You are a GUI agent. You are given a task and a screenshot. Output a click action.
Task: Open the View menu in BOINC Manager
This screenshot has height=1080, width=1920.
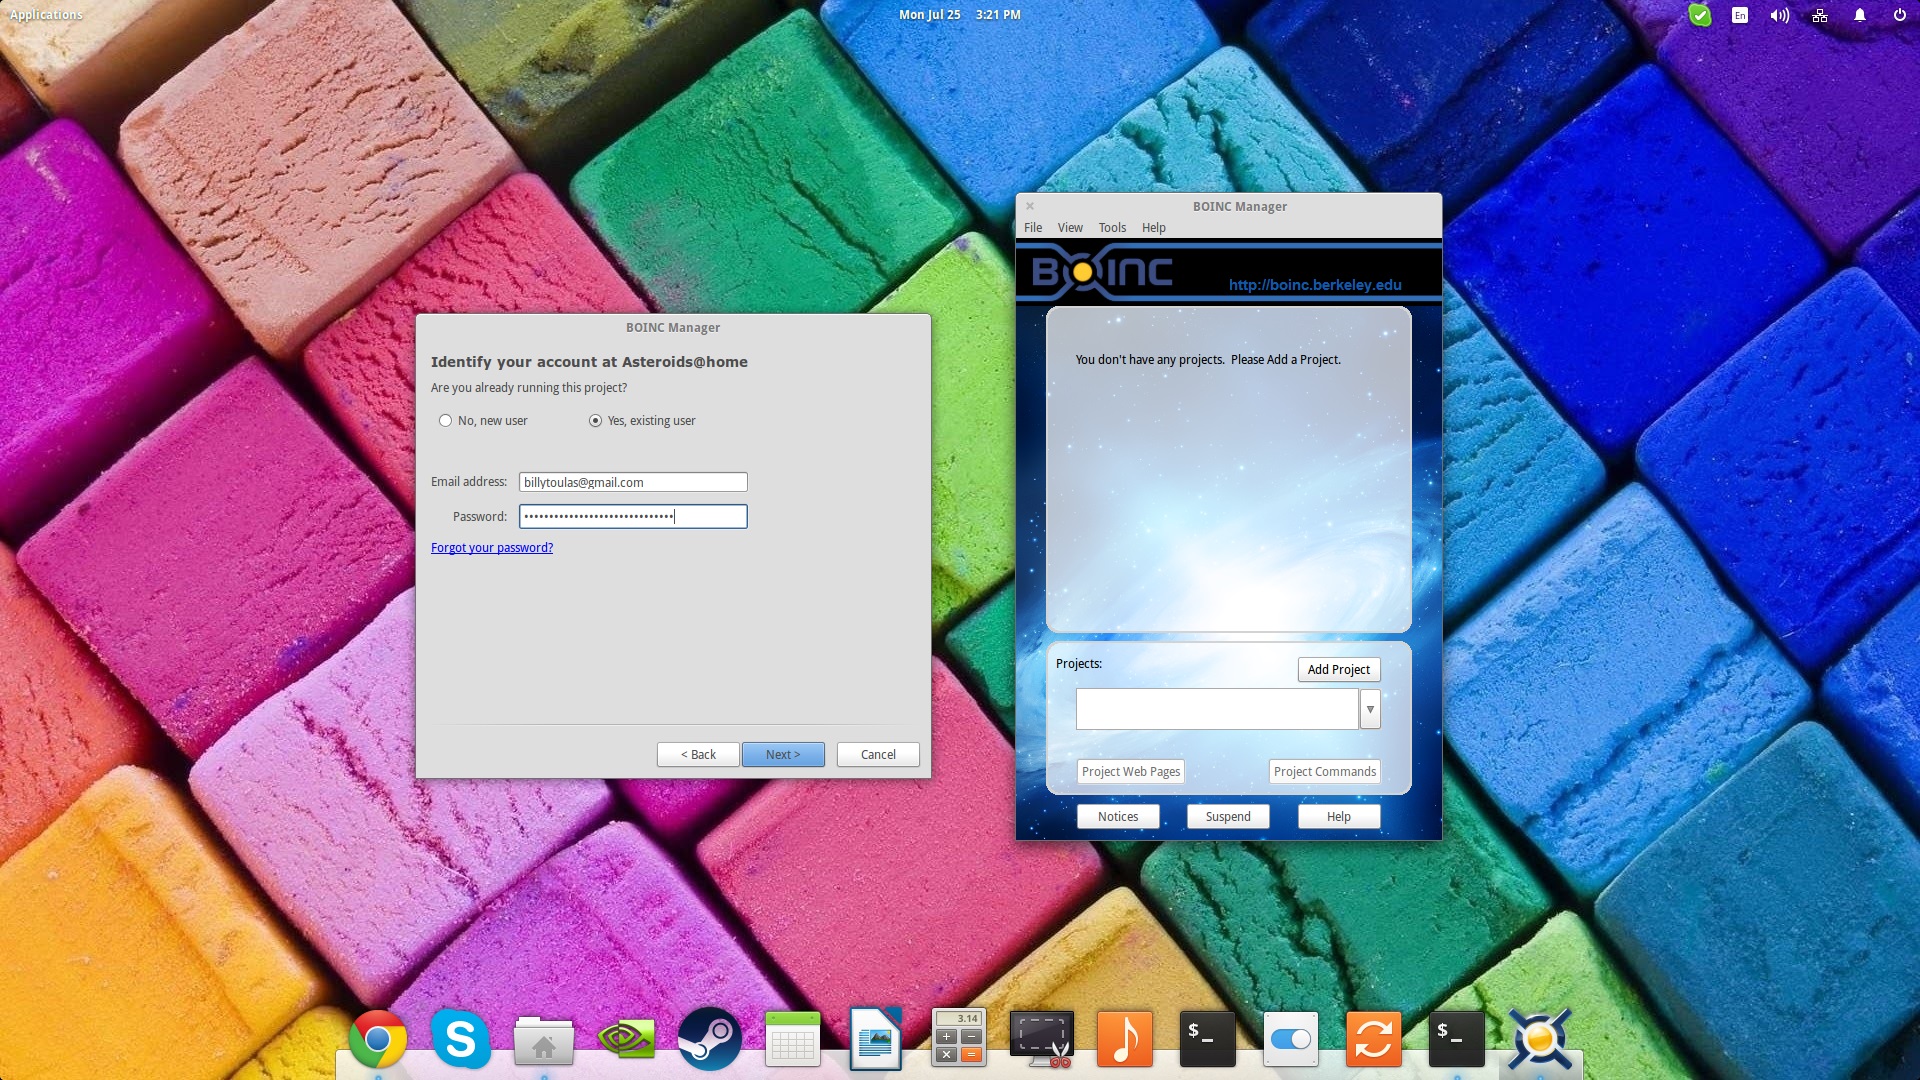(x=1070, y=228)
